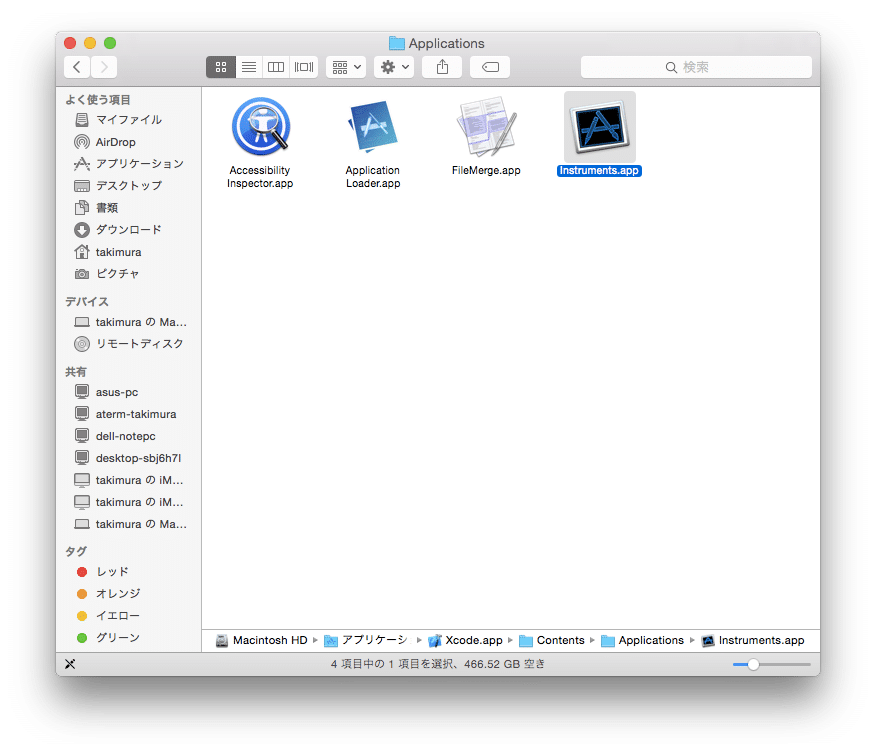Image resolution: width=876 pixels, height=756 pixels.
Task: Click the status text showing 466.52 GB free
Action: coord(437,664)
